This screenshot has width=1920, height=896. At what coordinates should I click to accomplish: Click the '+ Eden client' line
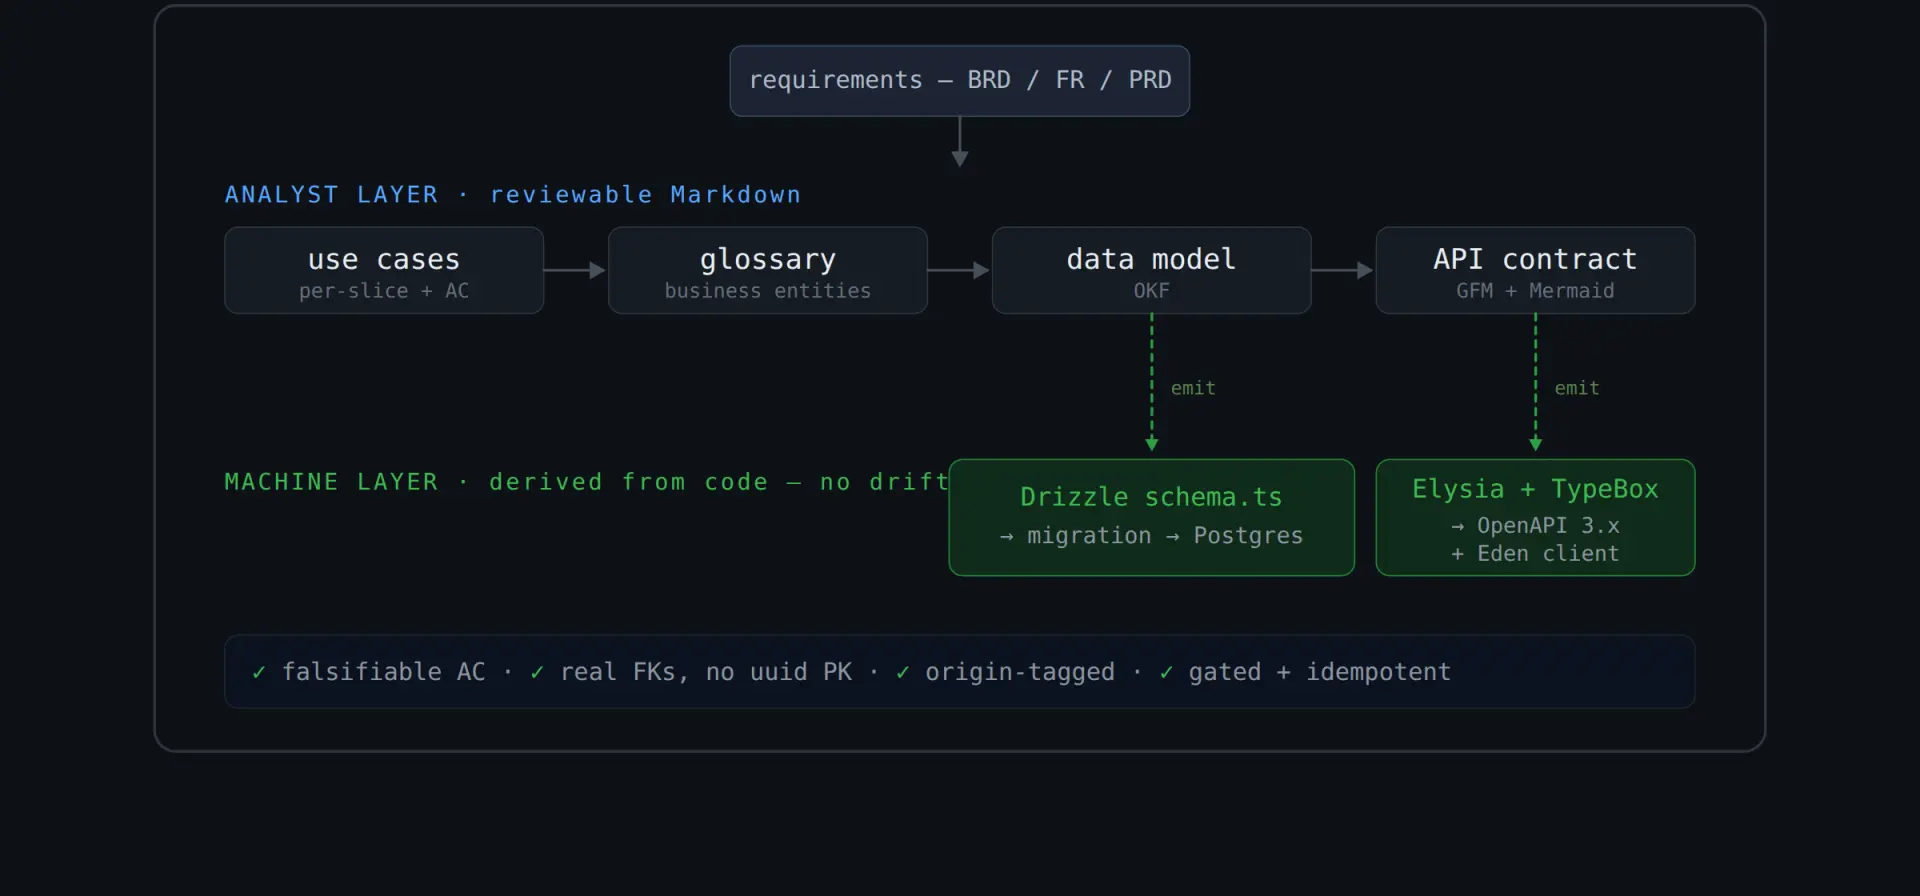click(x=1535, y=554)
